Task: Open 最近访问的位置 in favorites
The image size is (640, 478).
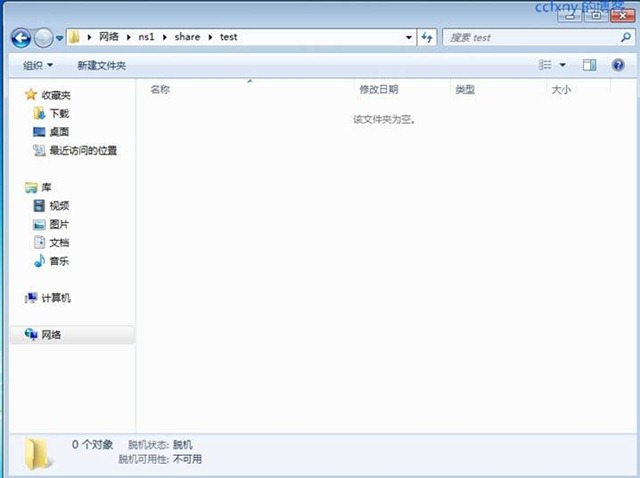Action: 83,151
